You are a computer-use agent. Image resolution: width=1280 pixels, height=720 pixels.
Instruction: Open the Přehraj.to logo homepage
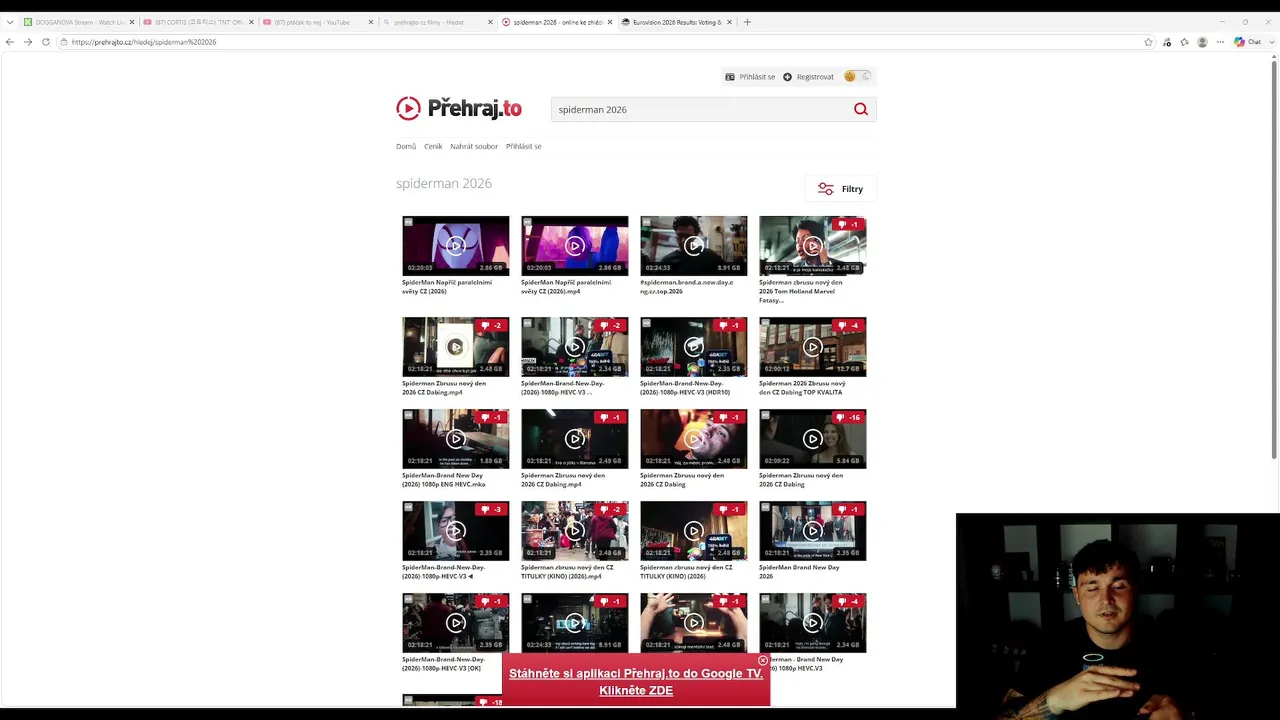pyautogui.click(x=459, y=108)
